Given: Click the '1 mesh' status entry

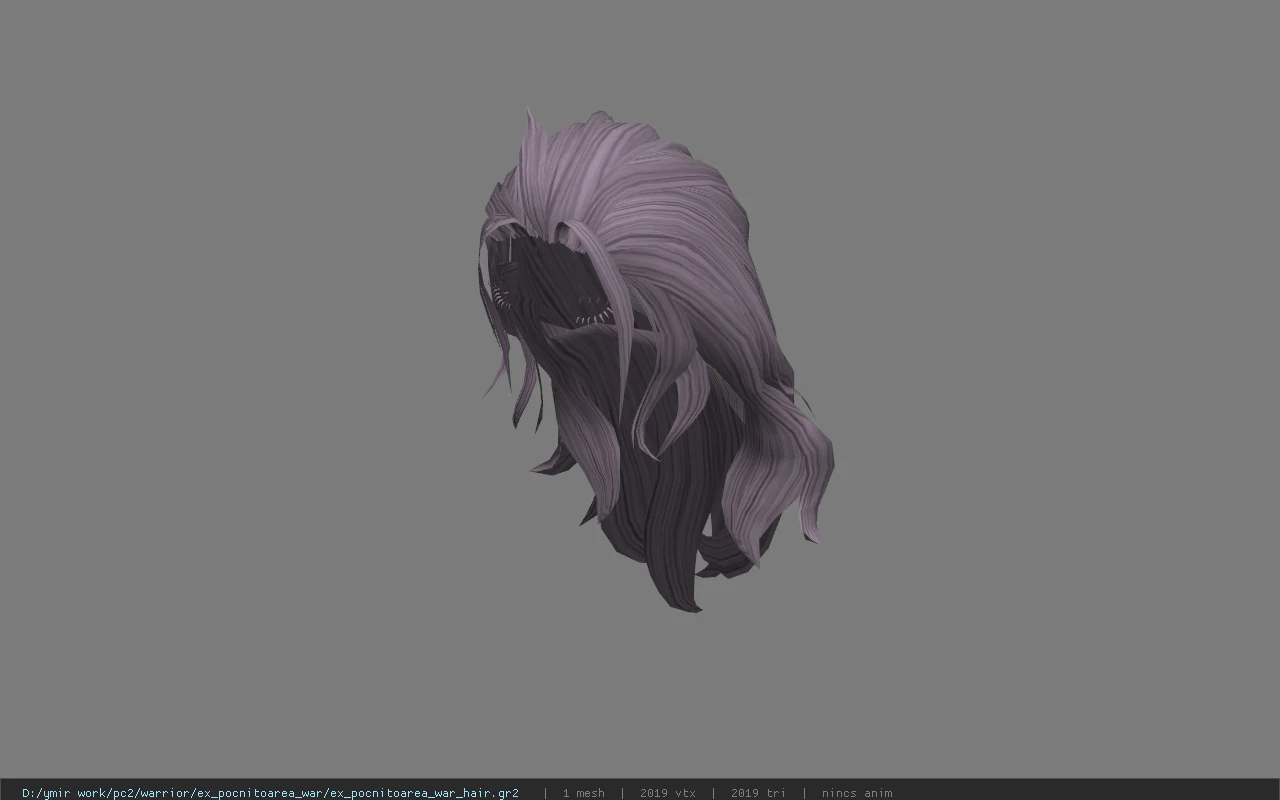Looking at the screenshot, I should coord(583,793).
